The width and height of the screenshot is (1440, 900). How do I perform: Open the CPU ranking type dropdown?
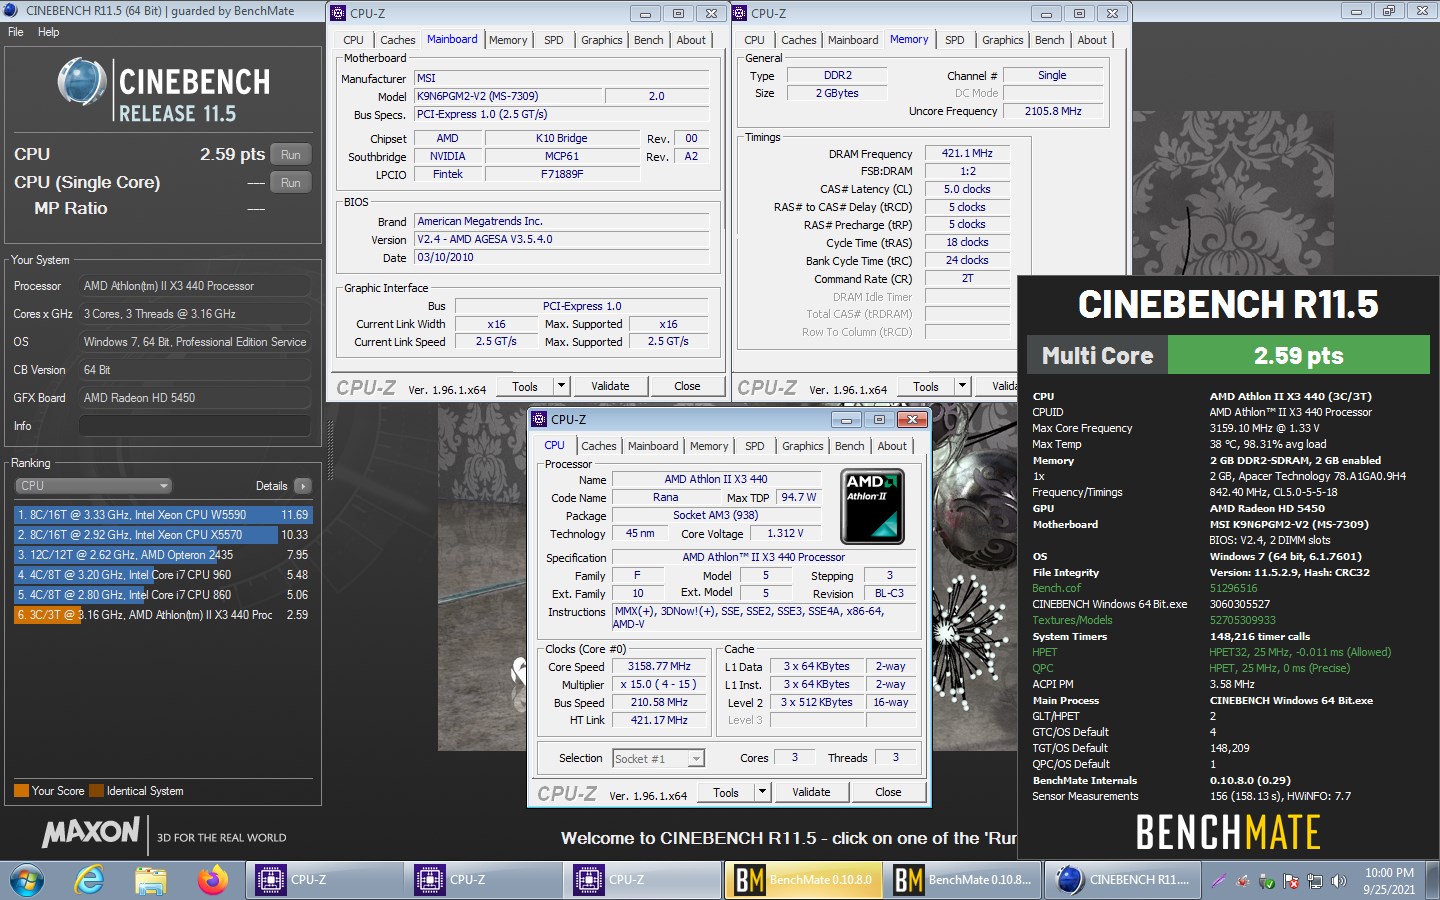point(94,486)
